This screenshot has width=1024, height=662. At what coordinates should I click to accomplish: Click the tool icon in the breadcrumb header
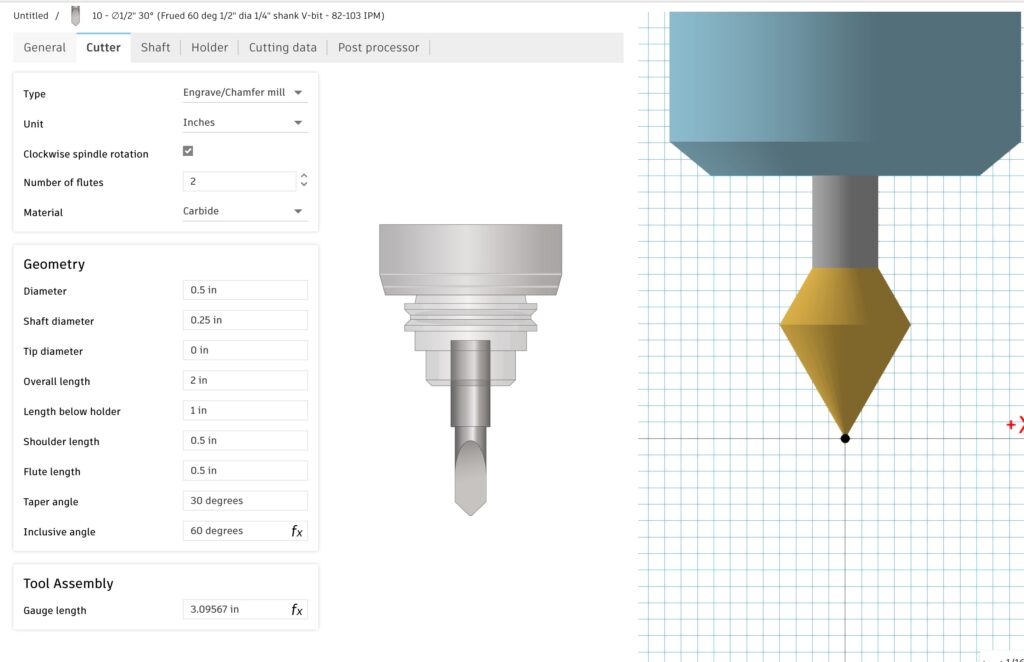[x=76, y=16]
